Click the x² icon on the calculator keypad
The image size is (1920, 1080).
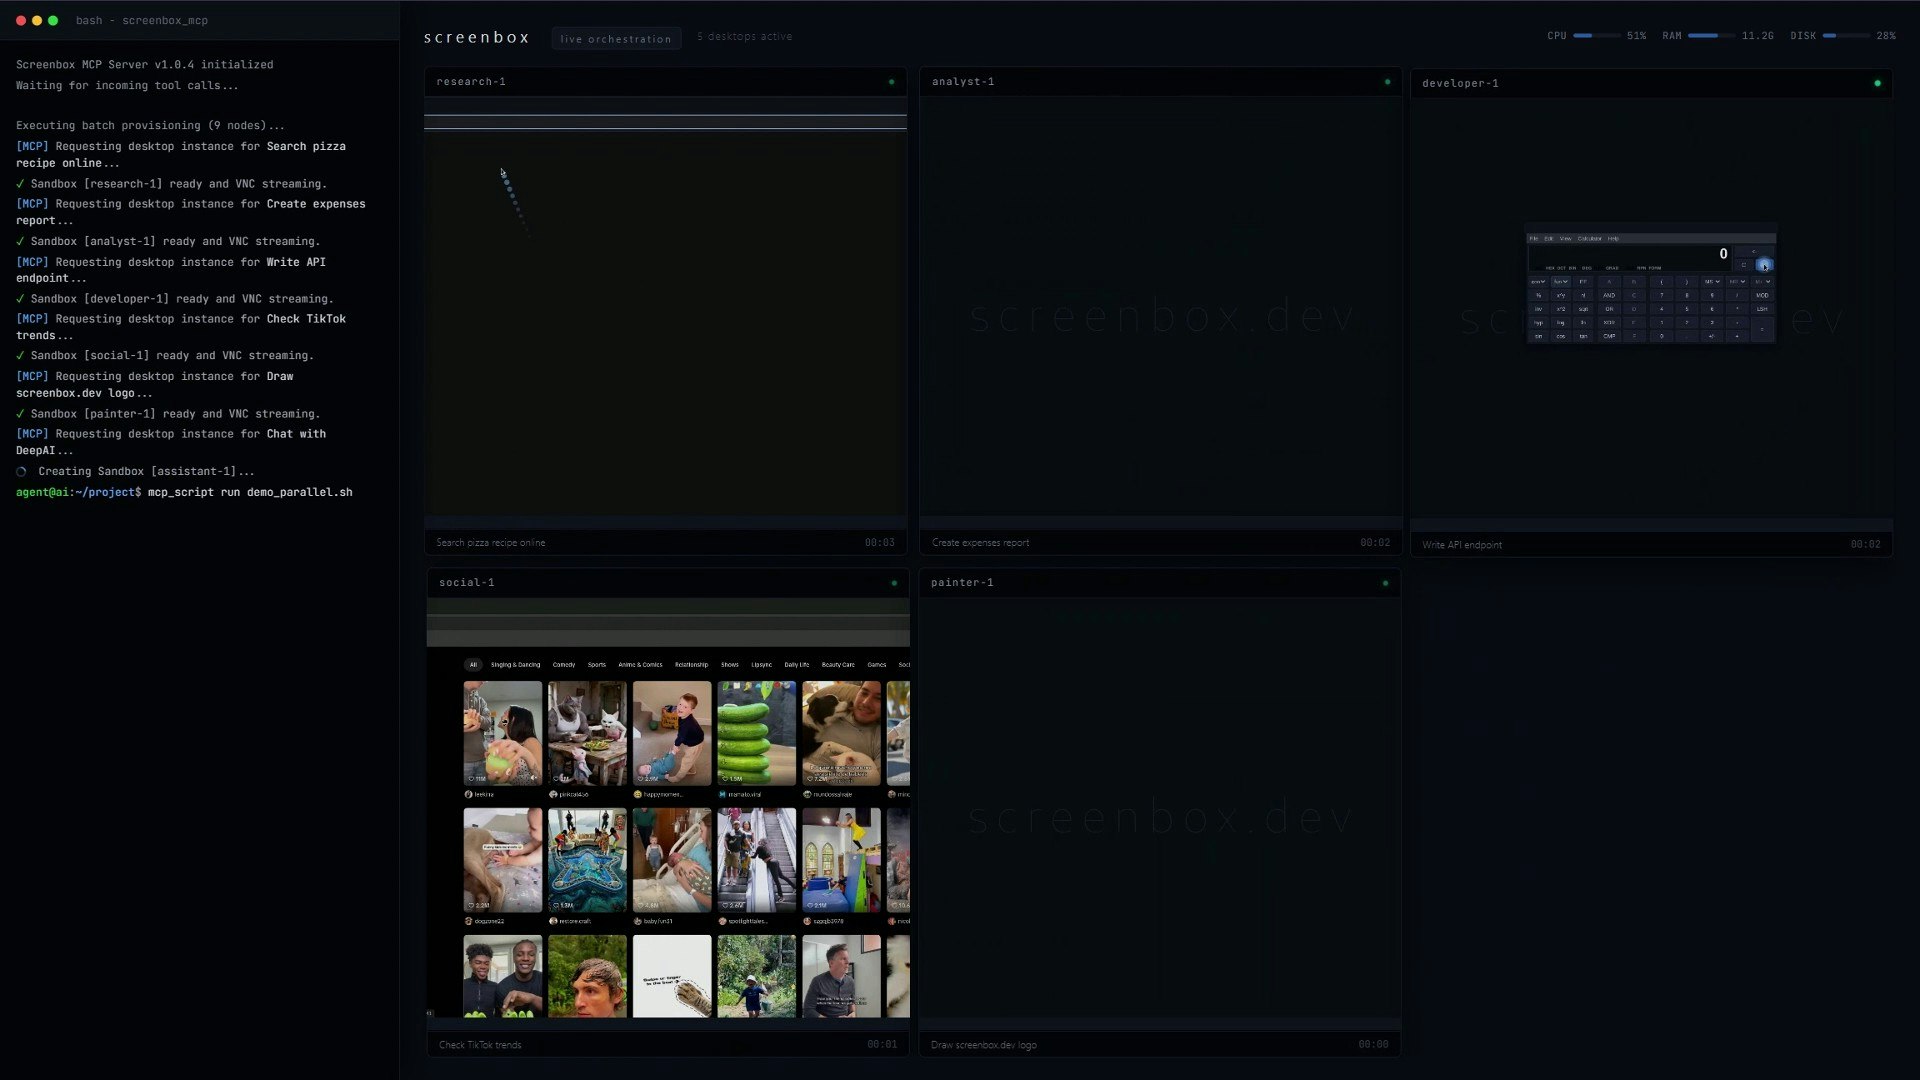[x=1561, y=309]
